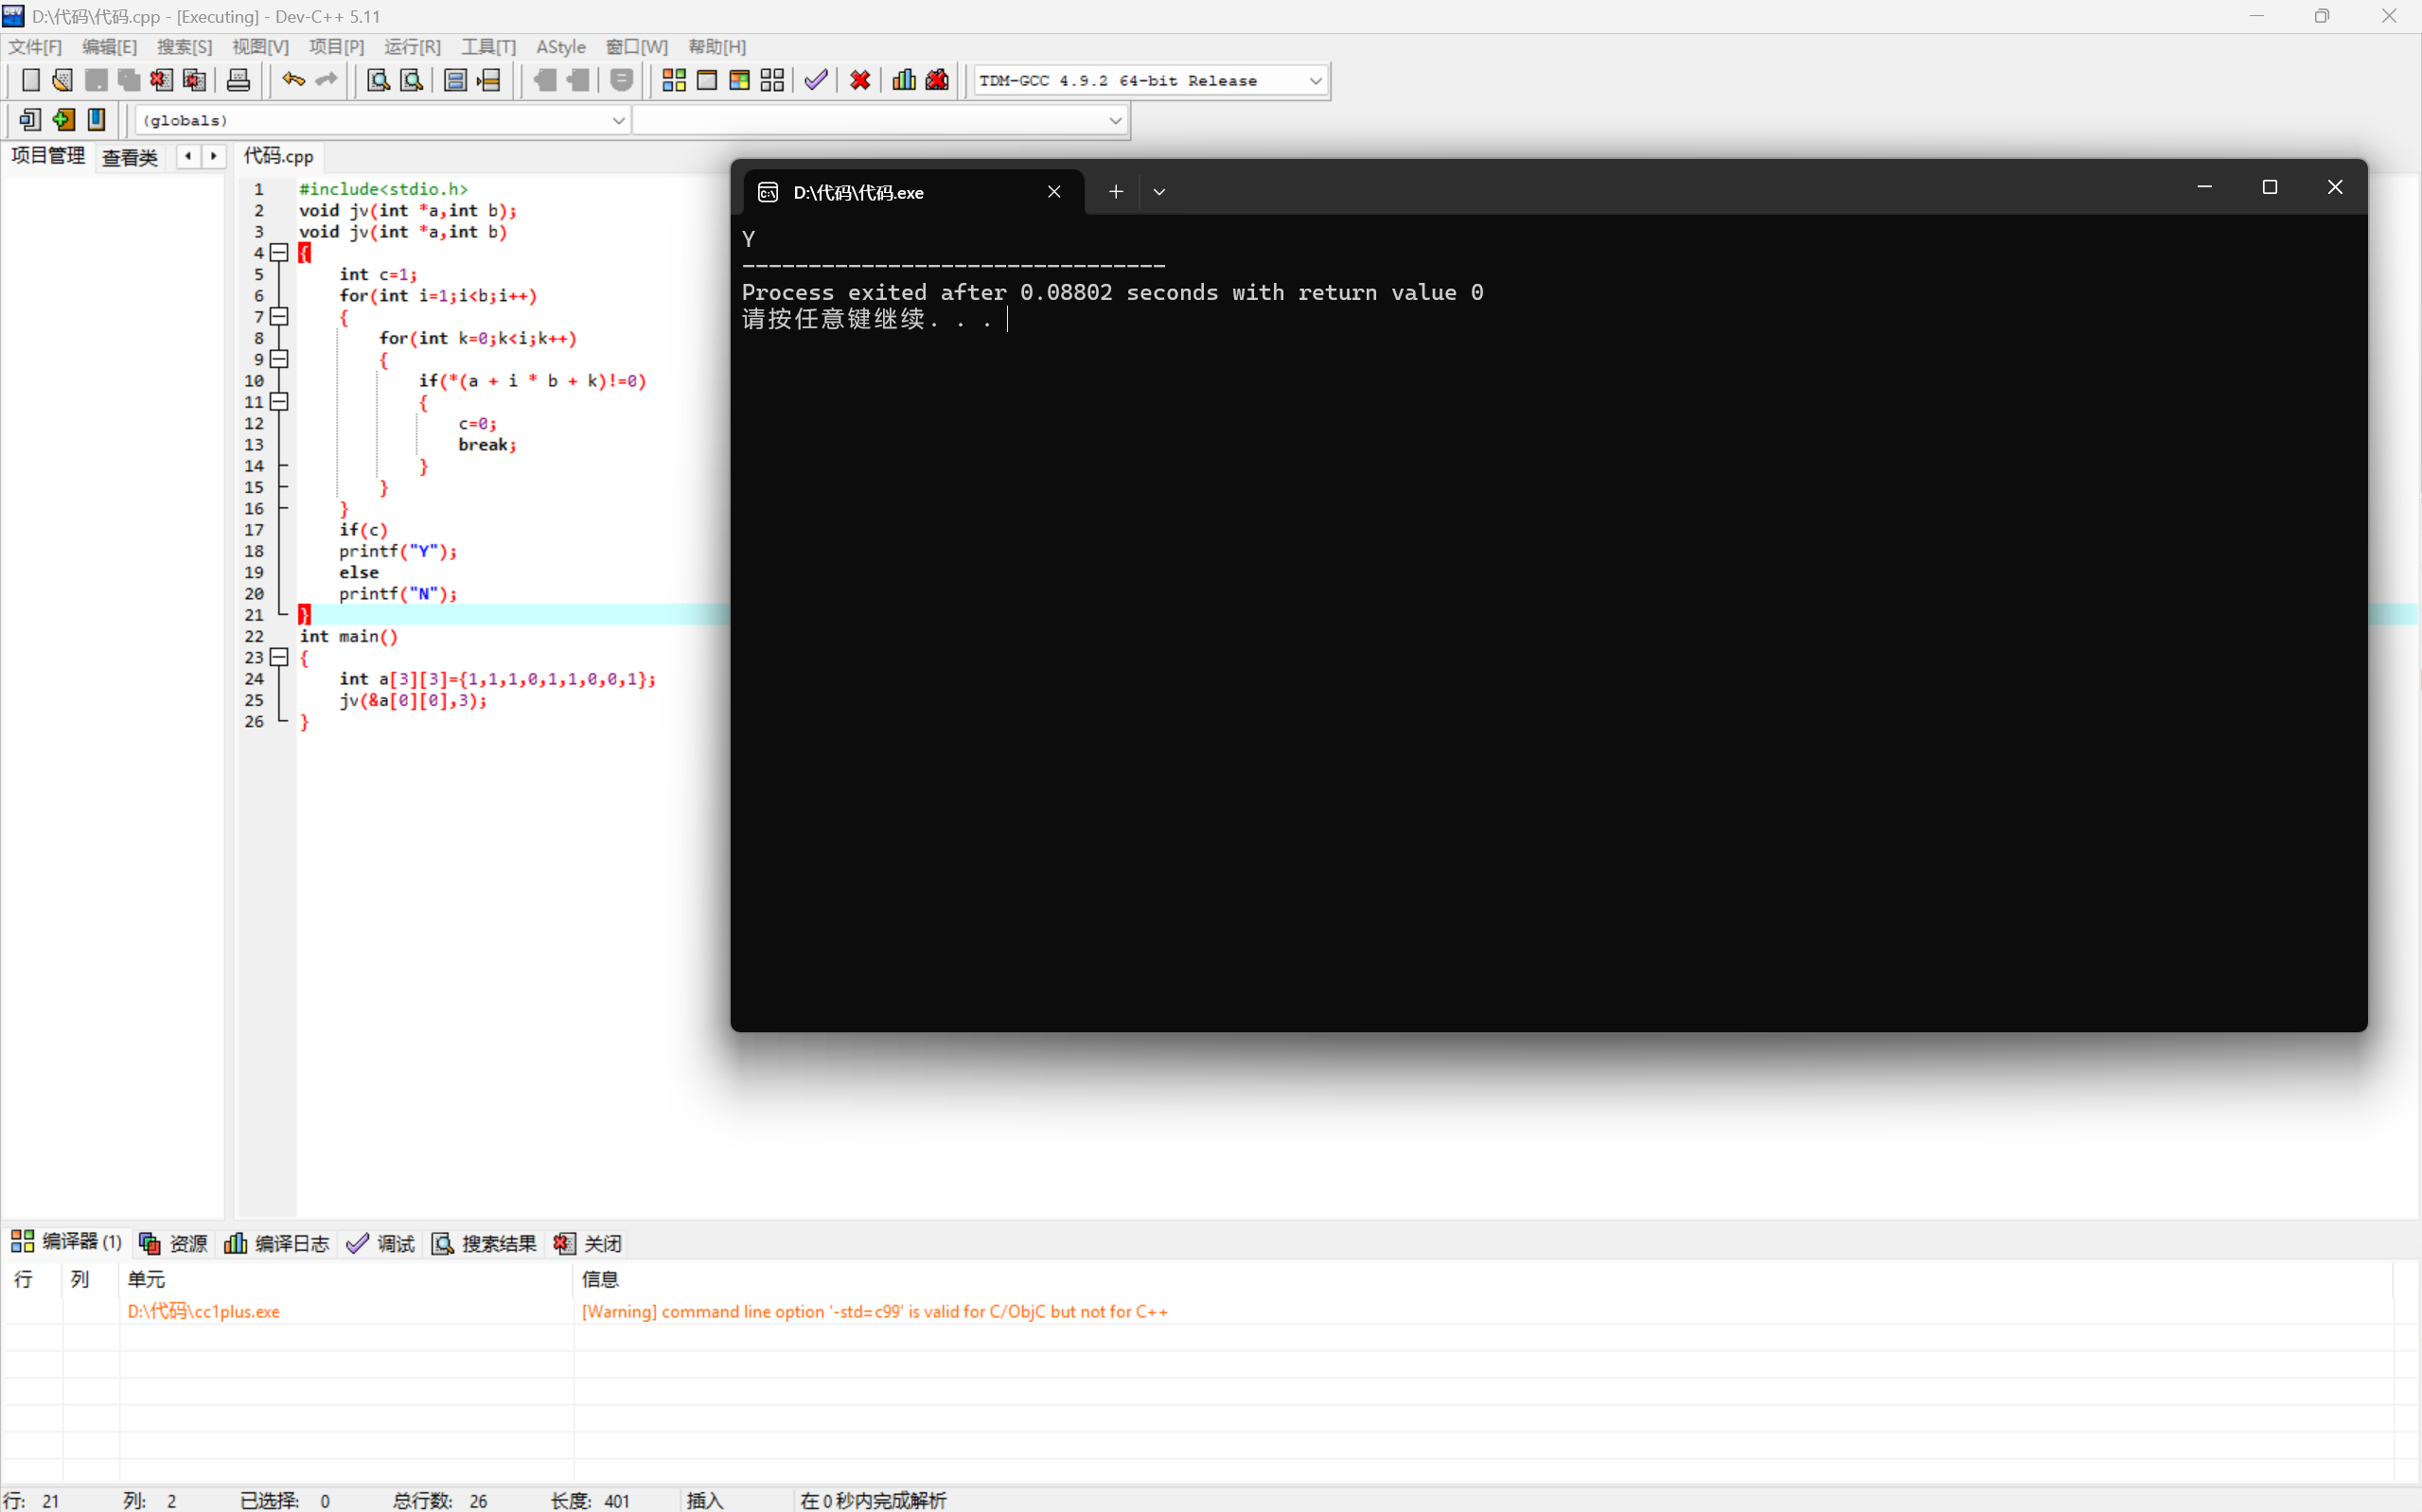This screenshot has height=1512, width=2422.
Task: Click the Undo arrow icon
Action: (292, 80)
